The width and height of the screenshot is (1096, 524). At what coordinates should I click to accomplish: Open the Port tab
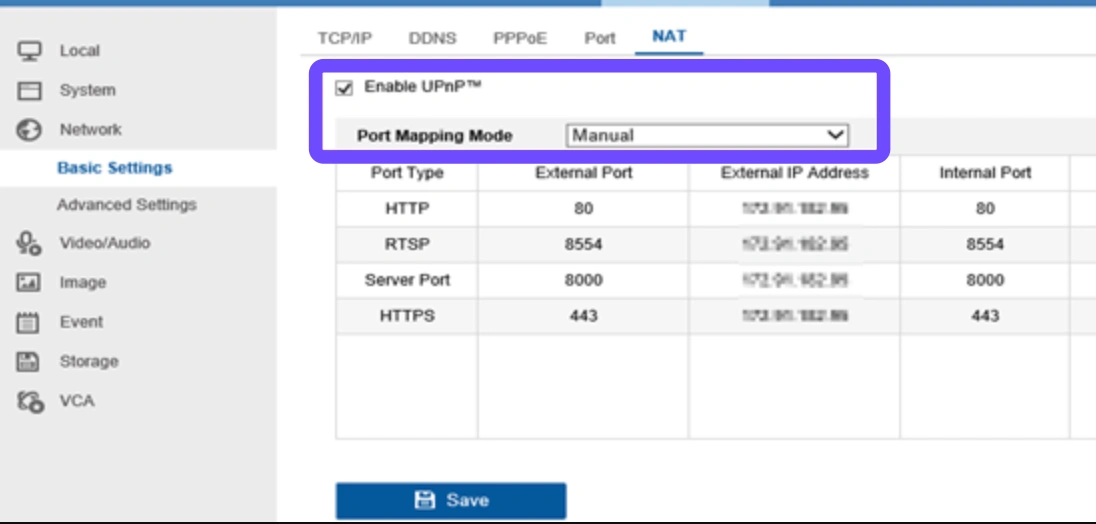[x=600, y=38]
